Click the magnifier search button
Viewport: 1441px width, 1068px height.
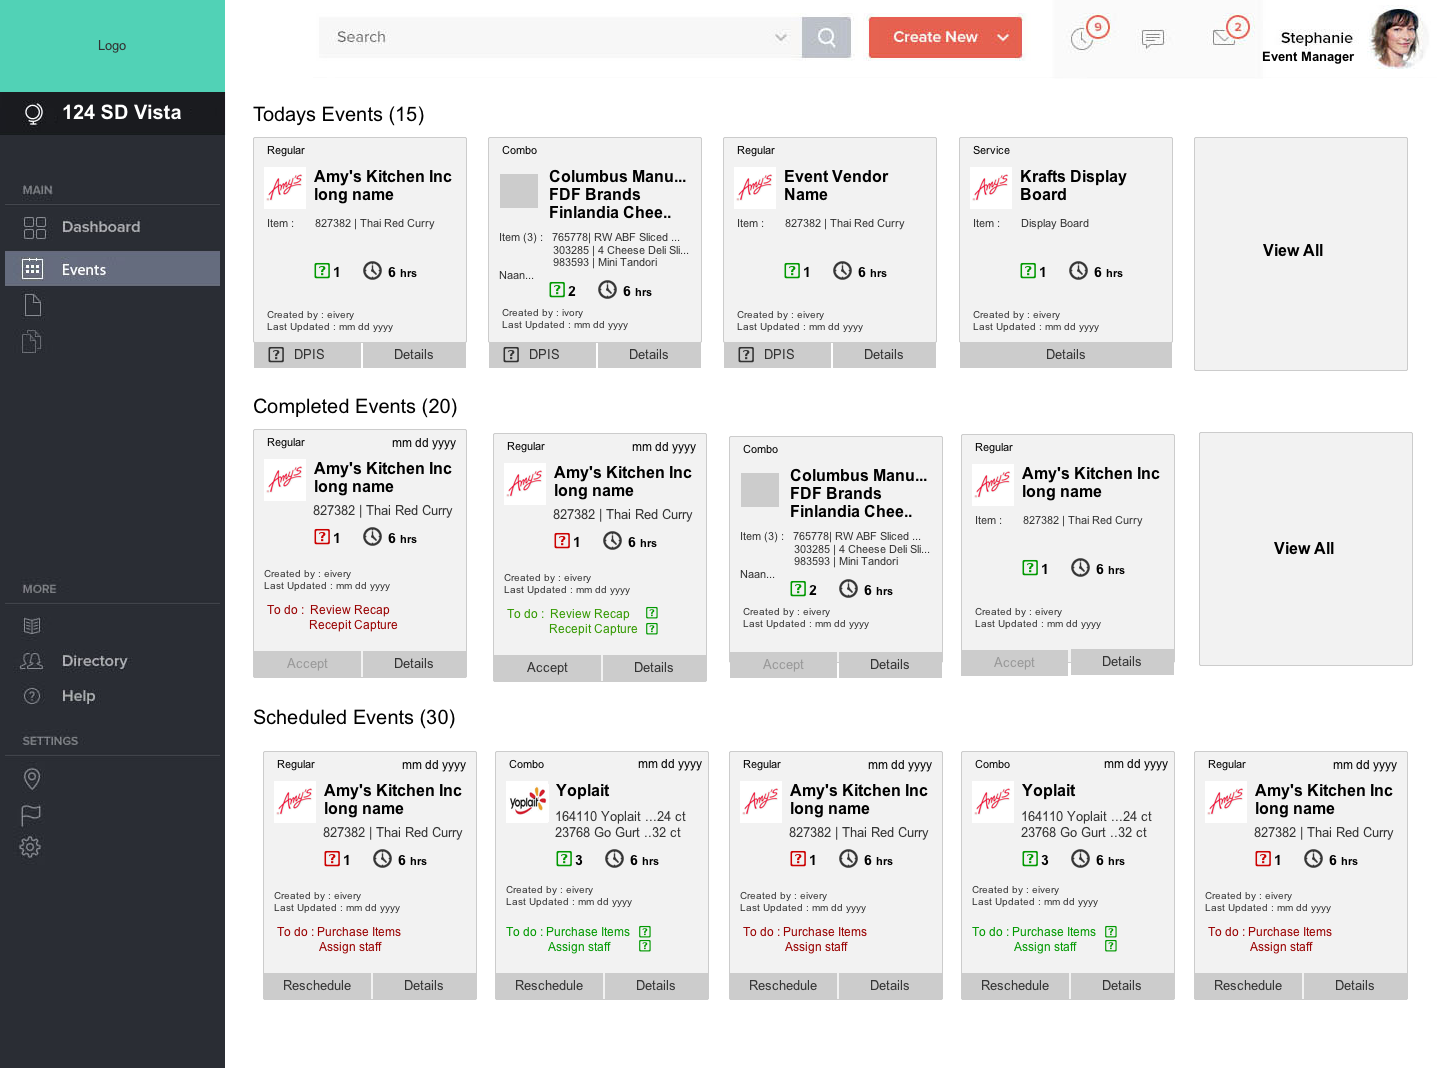(826, 37)
